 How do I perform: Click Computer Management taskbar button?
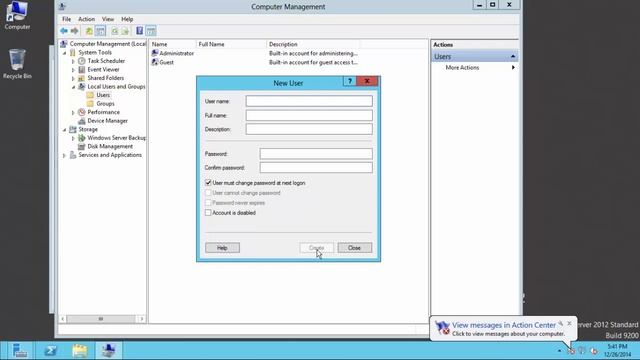(109, 351)
